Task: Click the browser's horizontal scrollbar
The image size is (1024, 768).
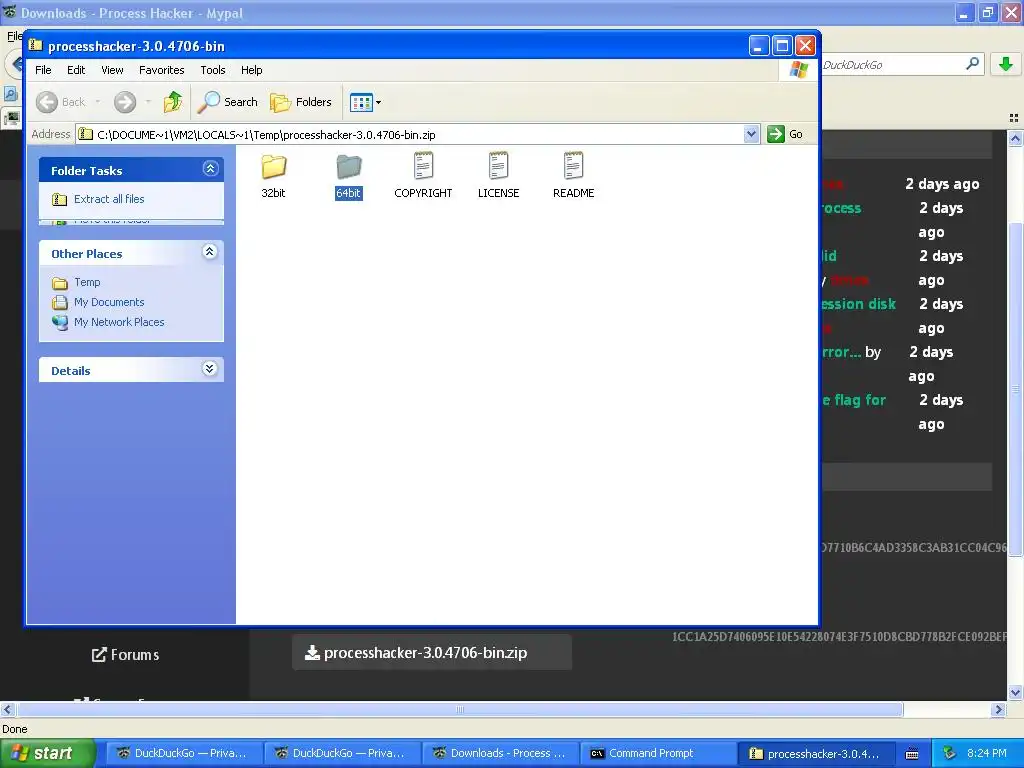Action: 459,709
